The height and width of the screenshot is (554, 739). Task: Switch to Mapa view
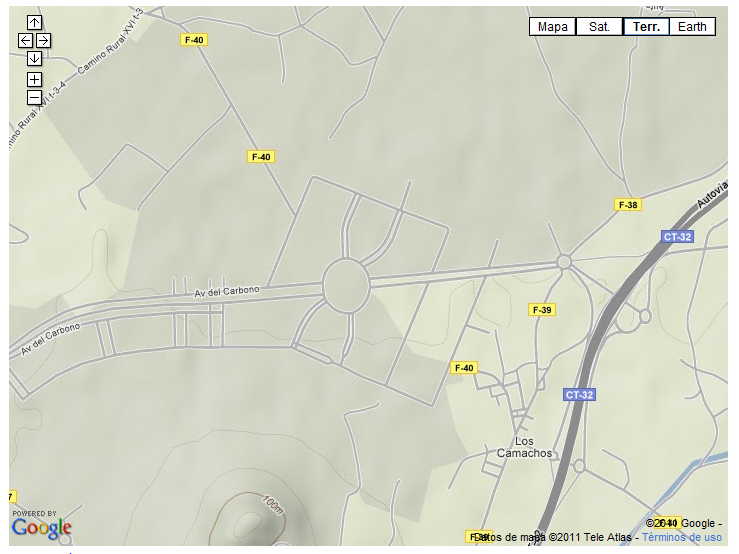(552, 27)
